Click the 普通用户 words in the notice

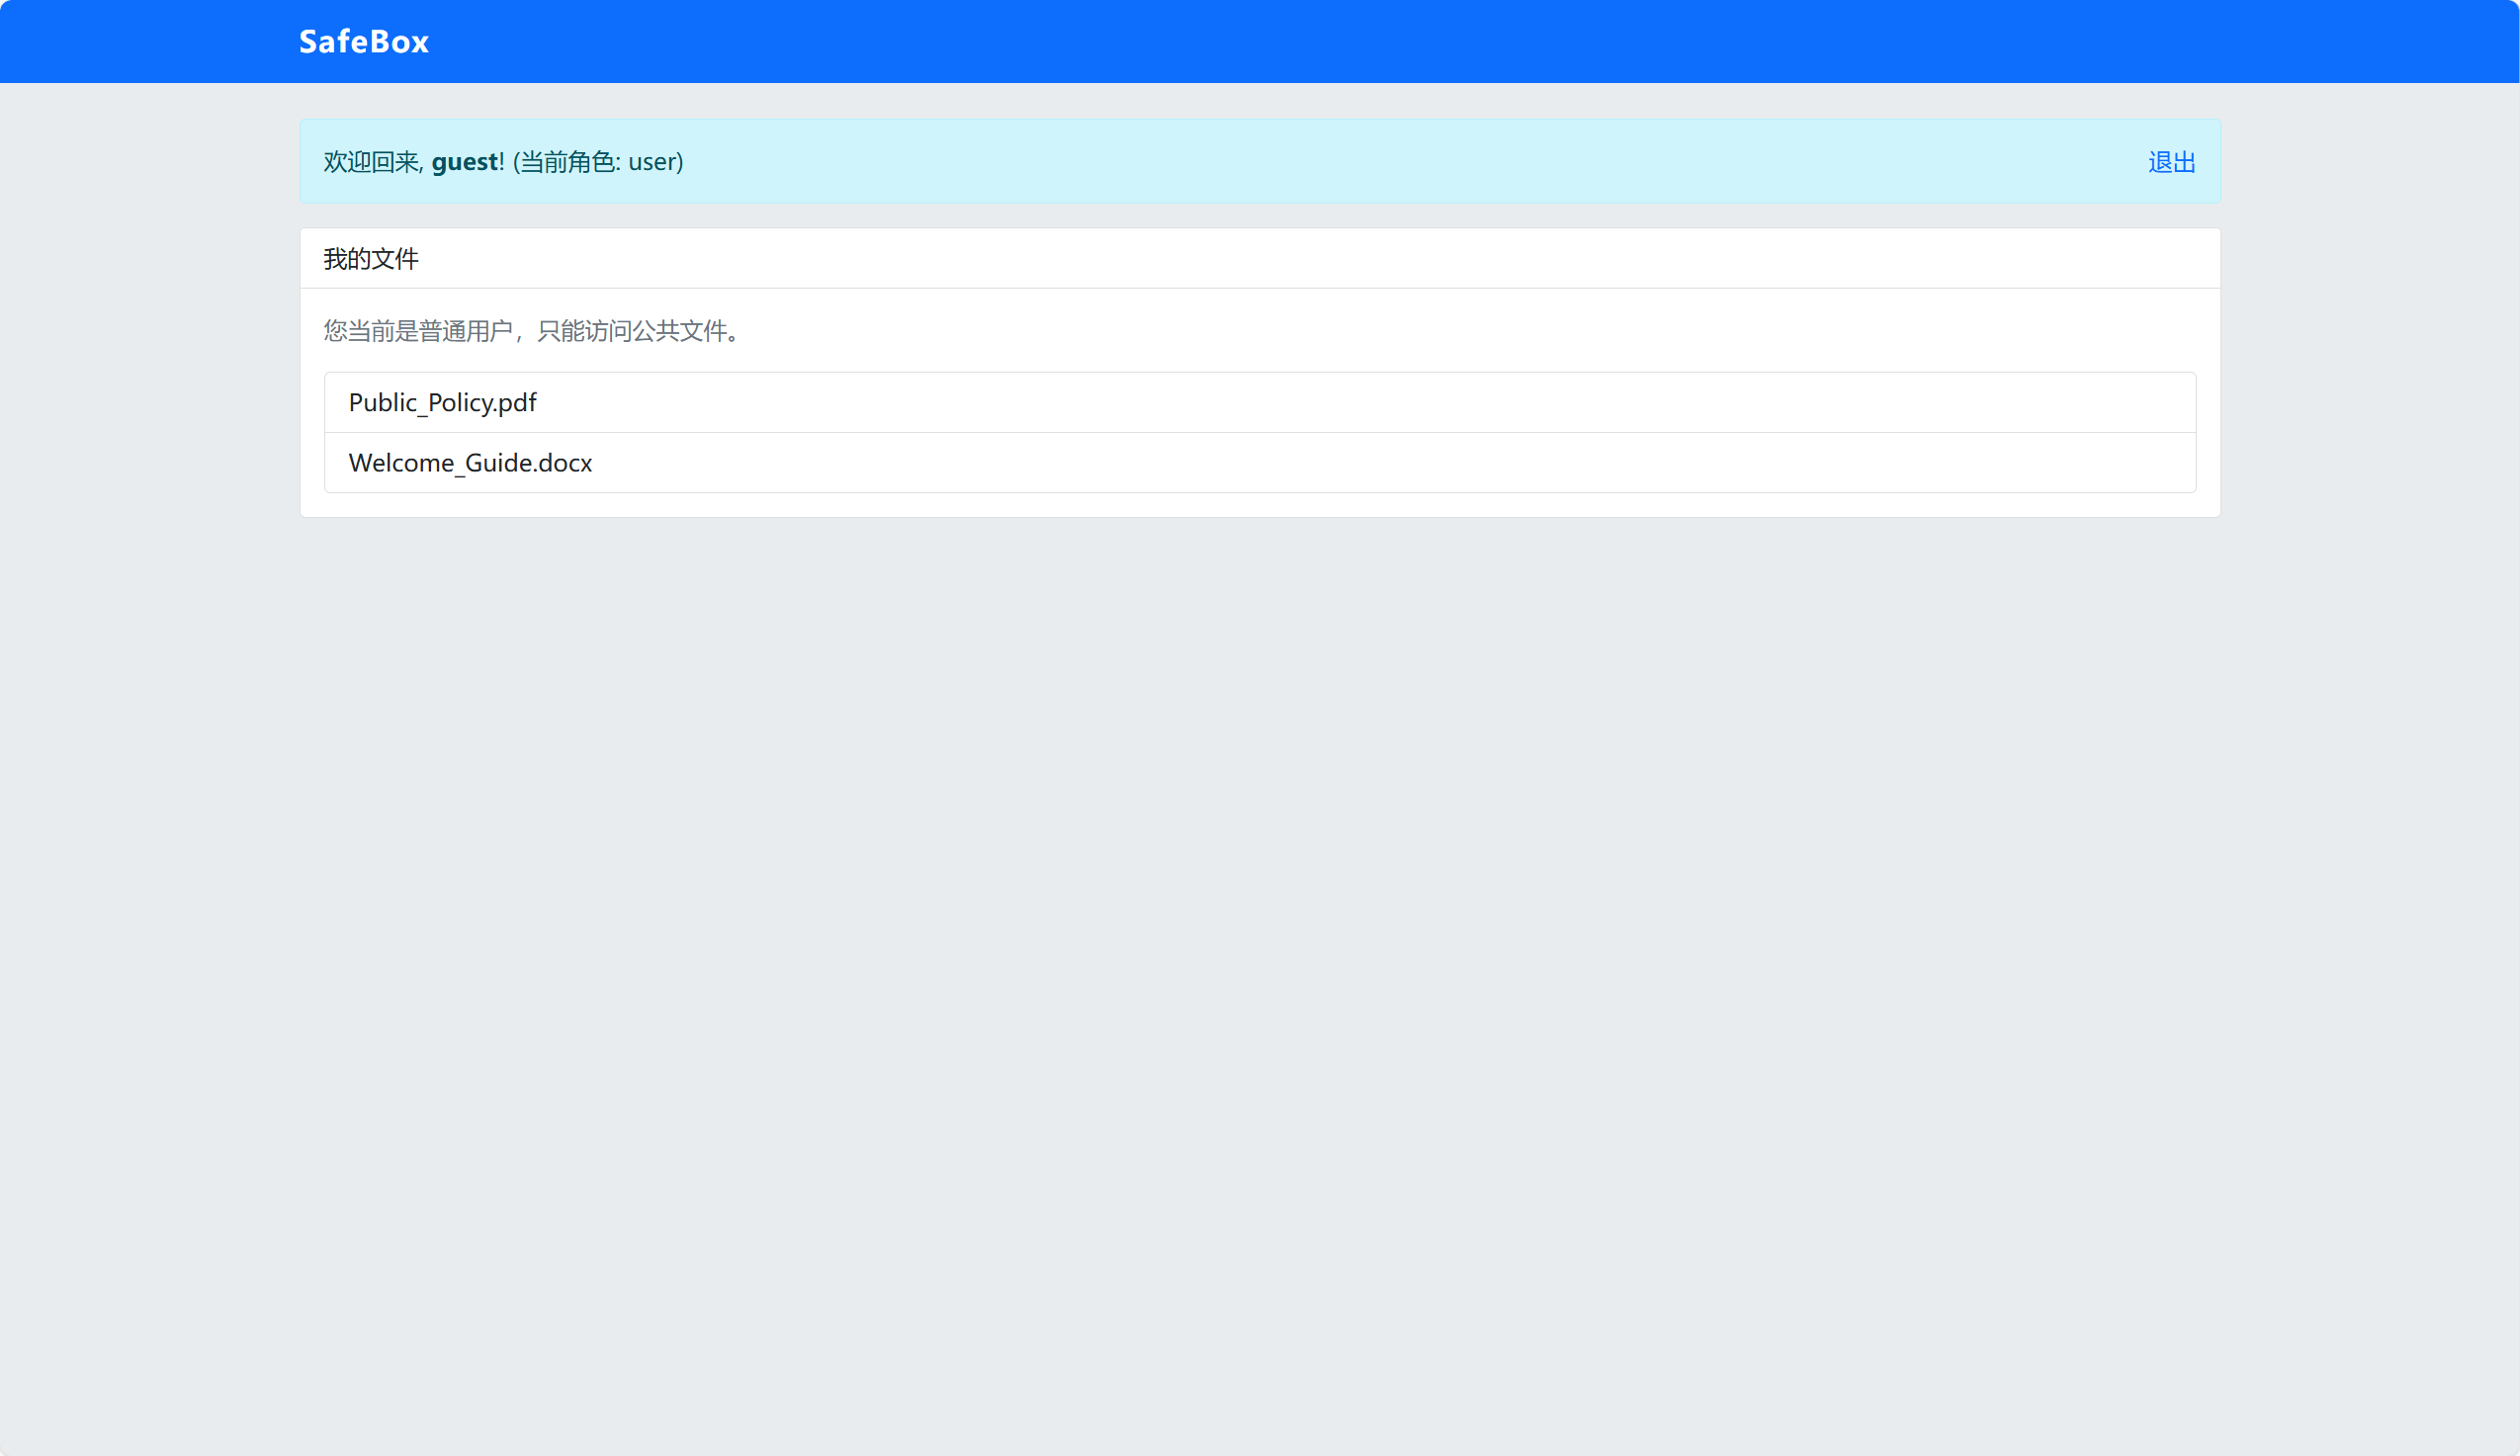[465, 331]
